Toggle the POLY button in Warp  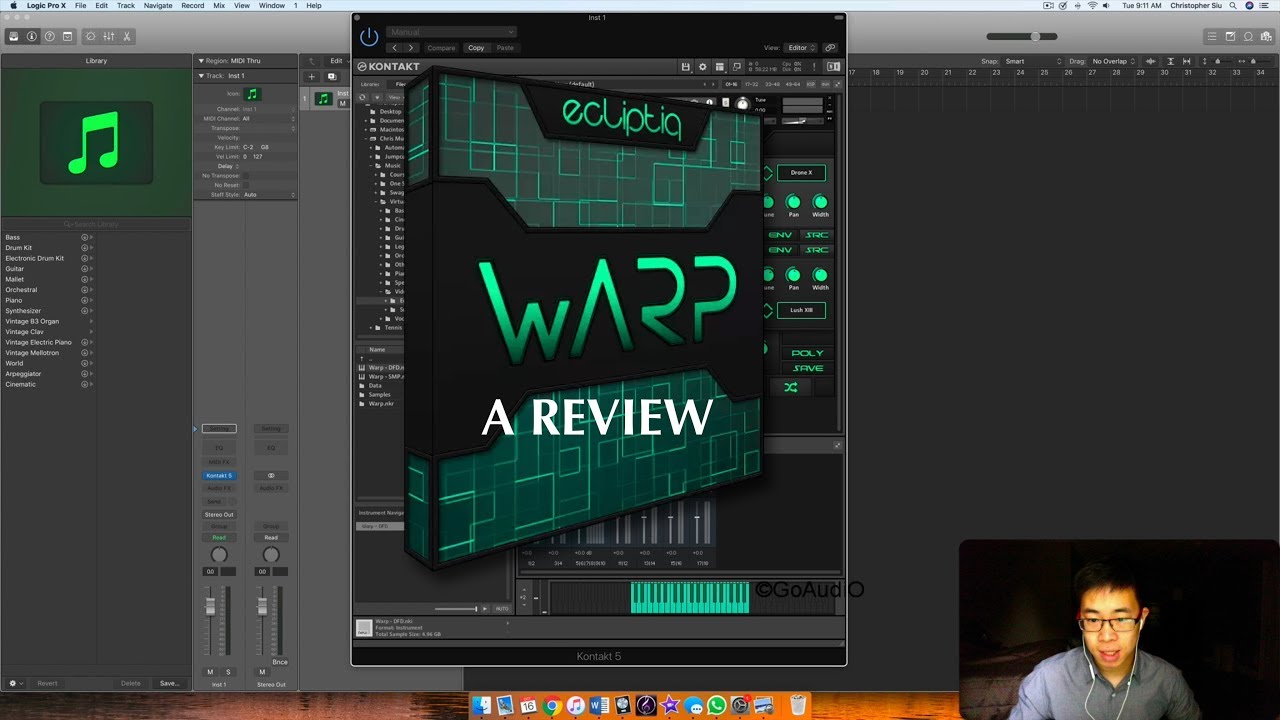click(x=807, y=353)
